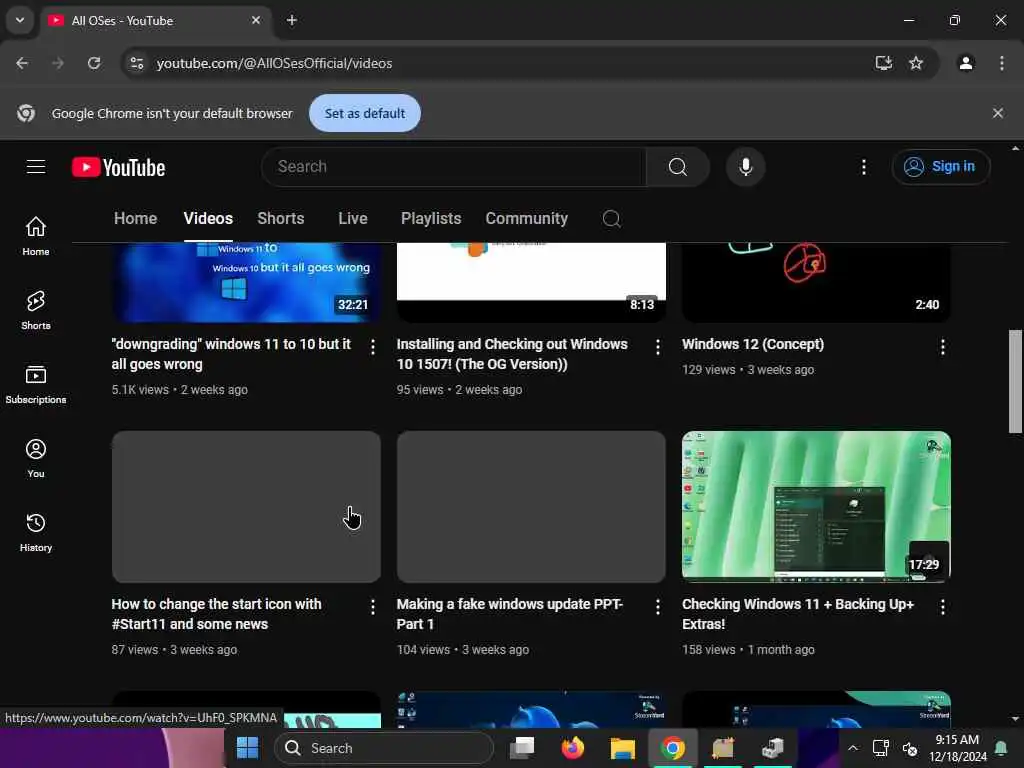Open options for Start11 start icon video

[x=372, y=607]
